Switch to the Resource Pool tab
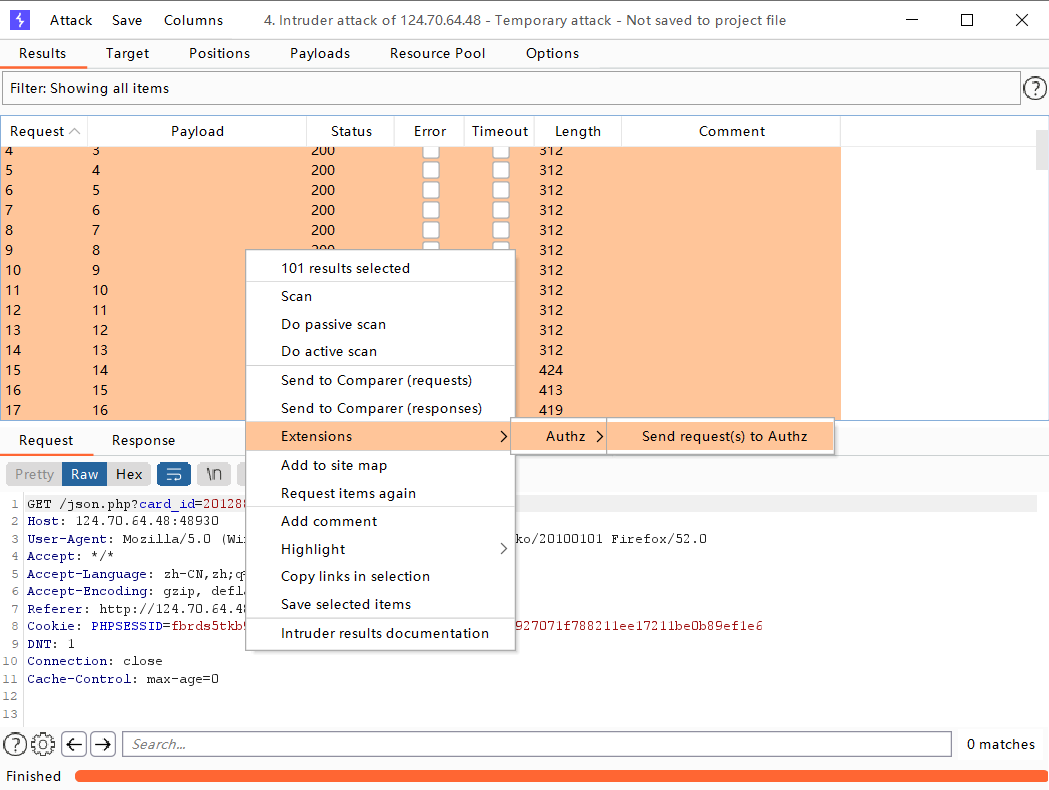 [438, 54]
